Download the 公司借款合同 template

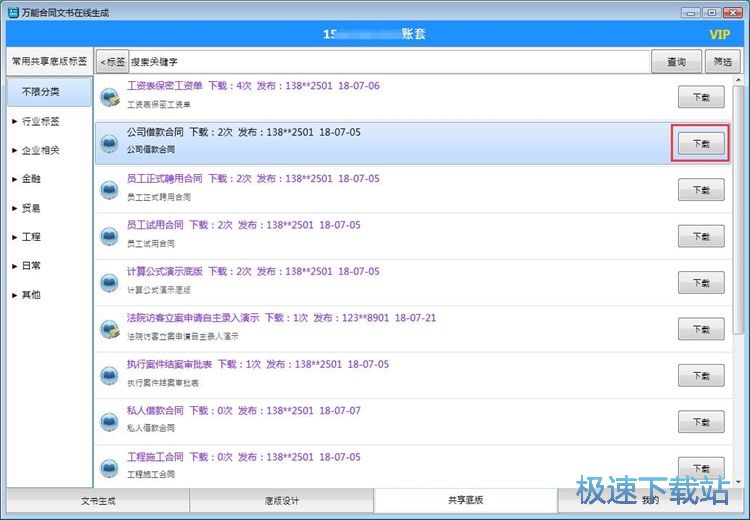pos(701,144)
